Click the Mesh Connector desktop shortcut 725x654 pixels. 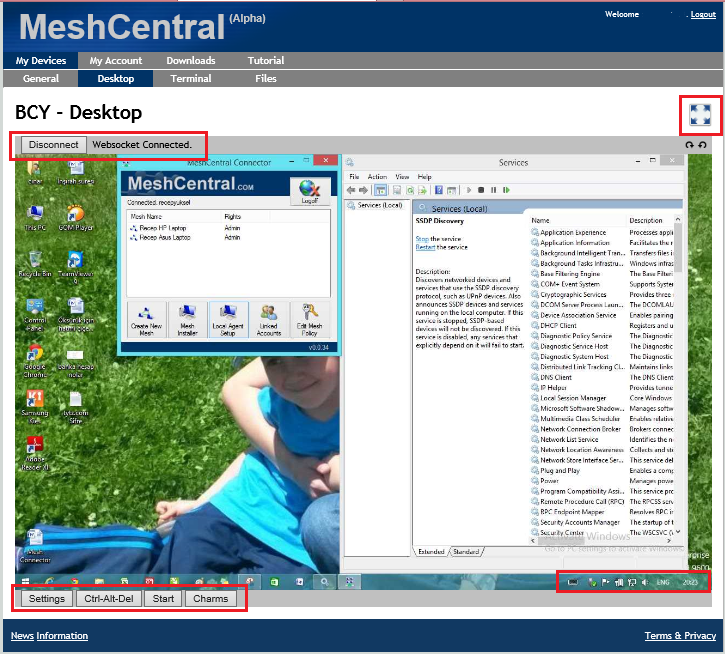[x=35, y=546]
